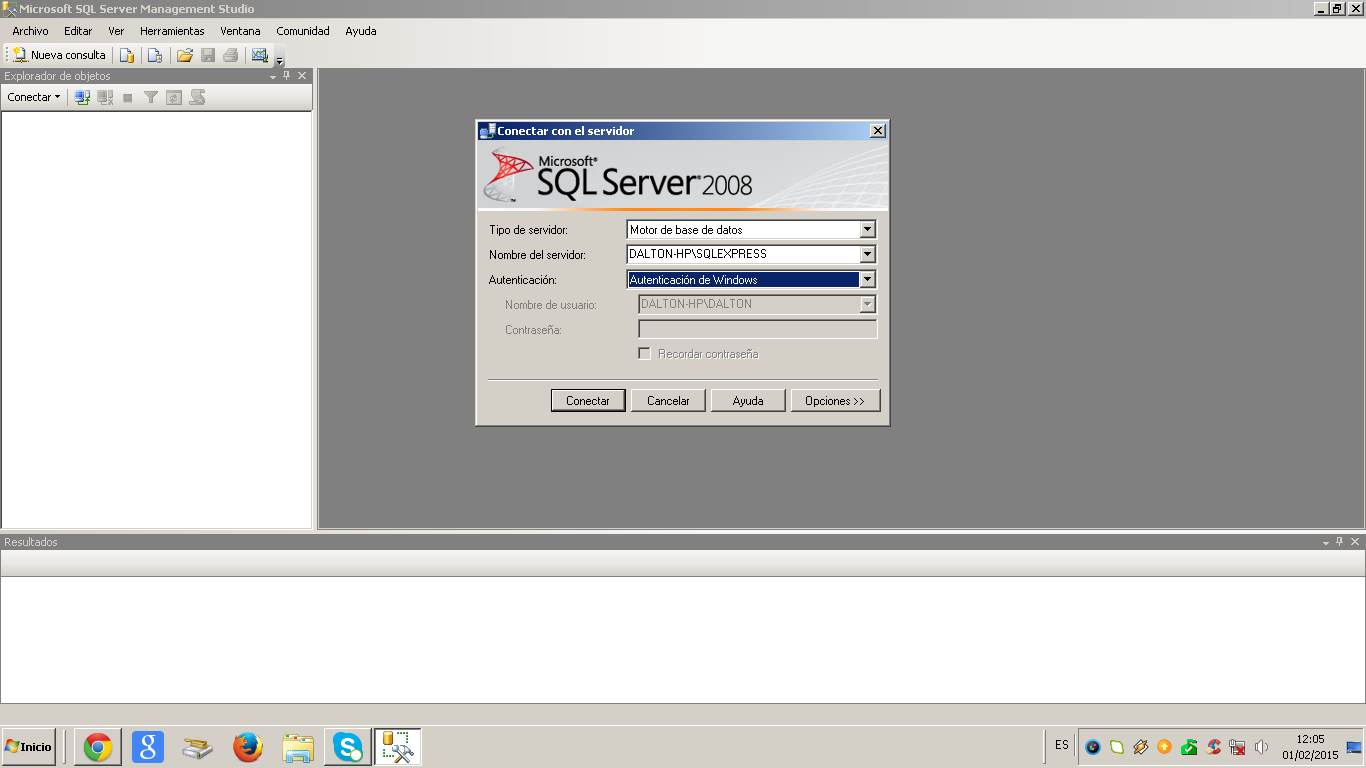
Task: Open the Archivo menu
Action: click(30, 31)
